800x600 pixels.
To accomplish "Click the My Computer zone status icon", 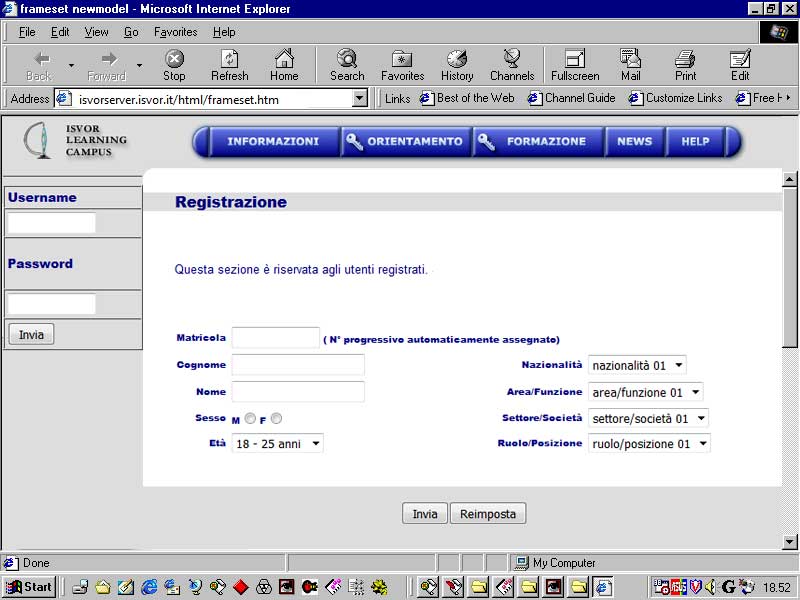I will pos(521,563).
